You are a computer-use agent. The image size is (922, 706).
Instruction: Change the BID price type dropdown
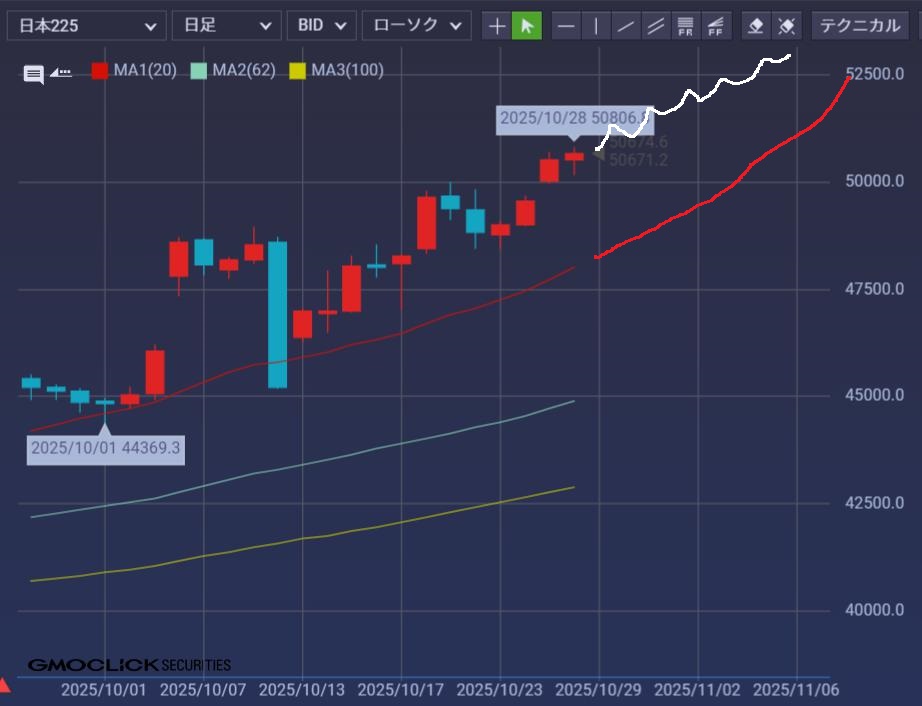point(321,26)
